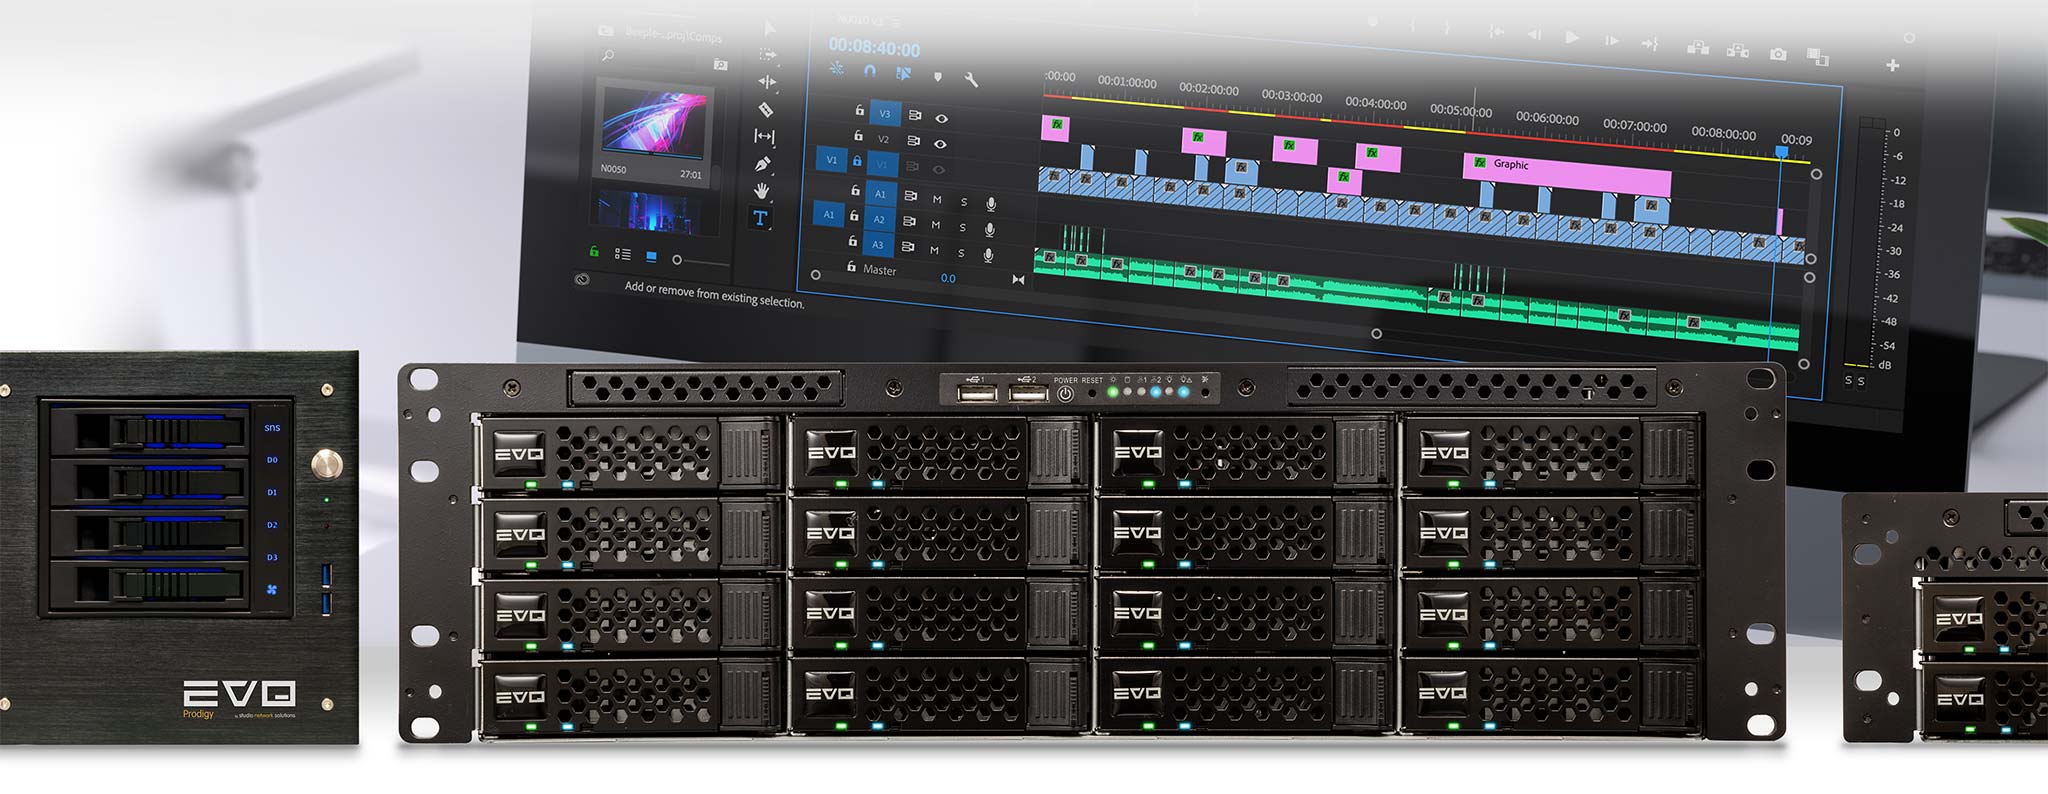Enable voice-over record on track A2
2048x794 pixels.
990,230
